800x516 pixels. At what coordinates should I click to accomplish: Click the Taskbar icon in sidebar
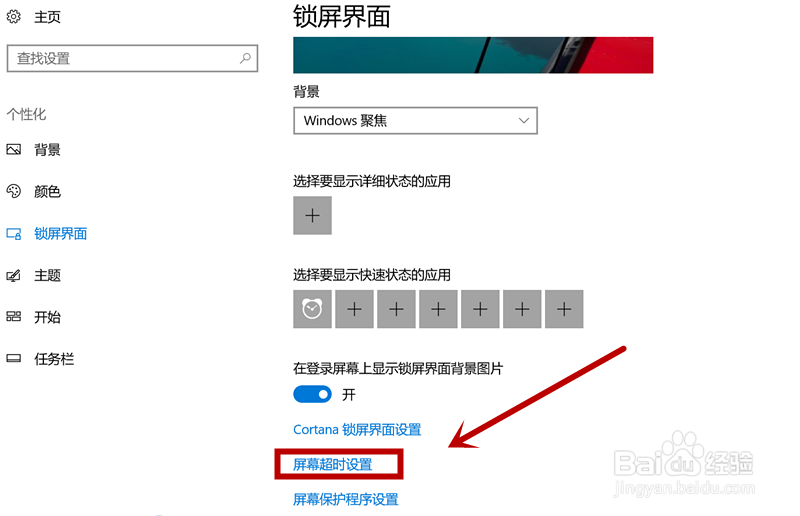coord(14,359)
